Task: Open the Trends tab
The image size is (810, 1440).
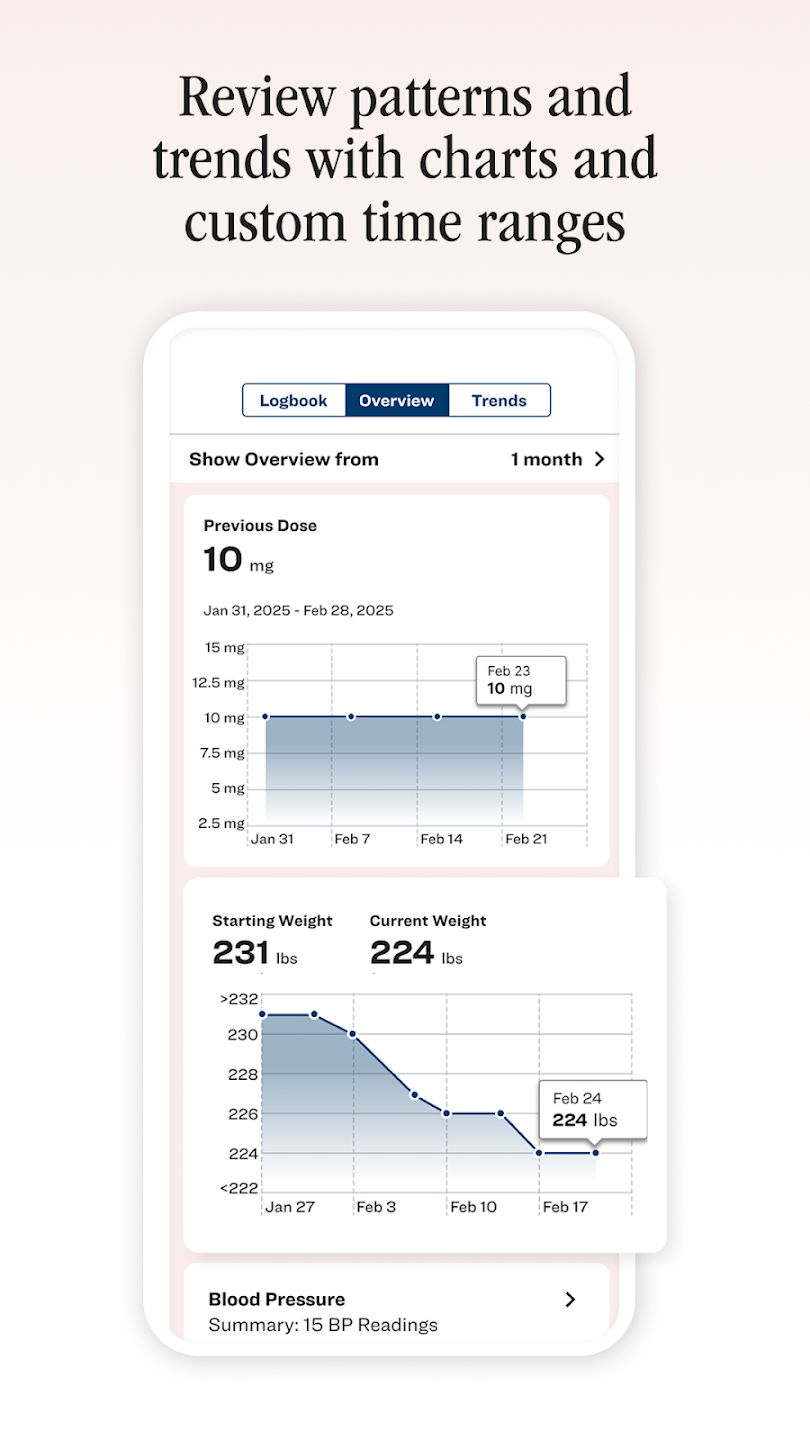Action: [x=499, y=400]
